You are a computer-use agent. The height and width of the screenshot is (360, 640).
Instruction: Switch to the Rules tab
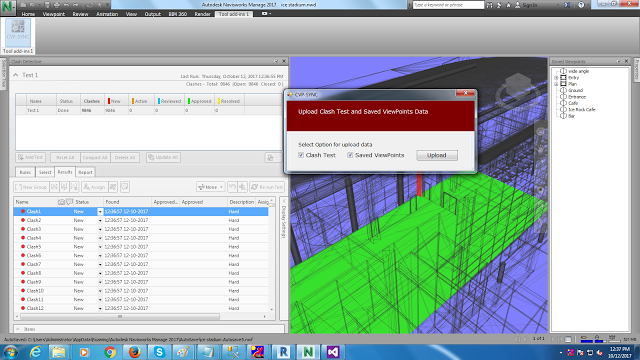point(25,172)
